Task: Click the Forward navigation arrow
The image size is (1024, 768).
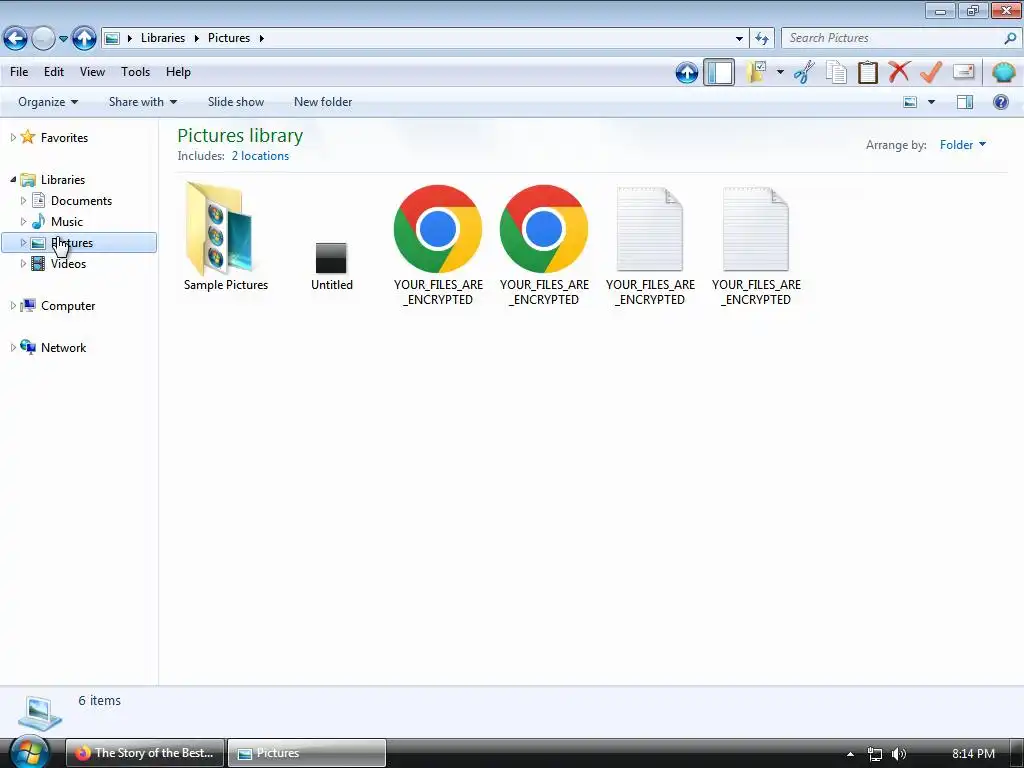Action: pos(43,39)
